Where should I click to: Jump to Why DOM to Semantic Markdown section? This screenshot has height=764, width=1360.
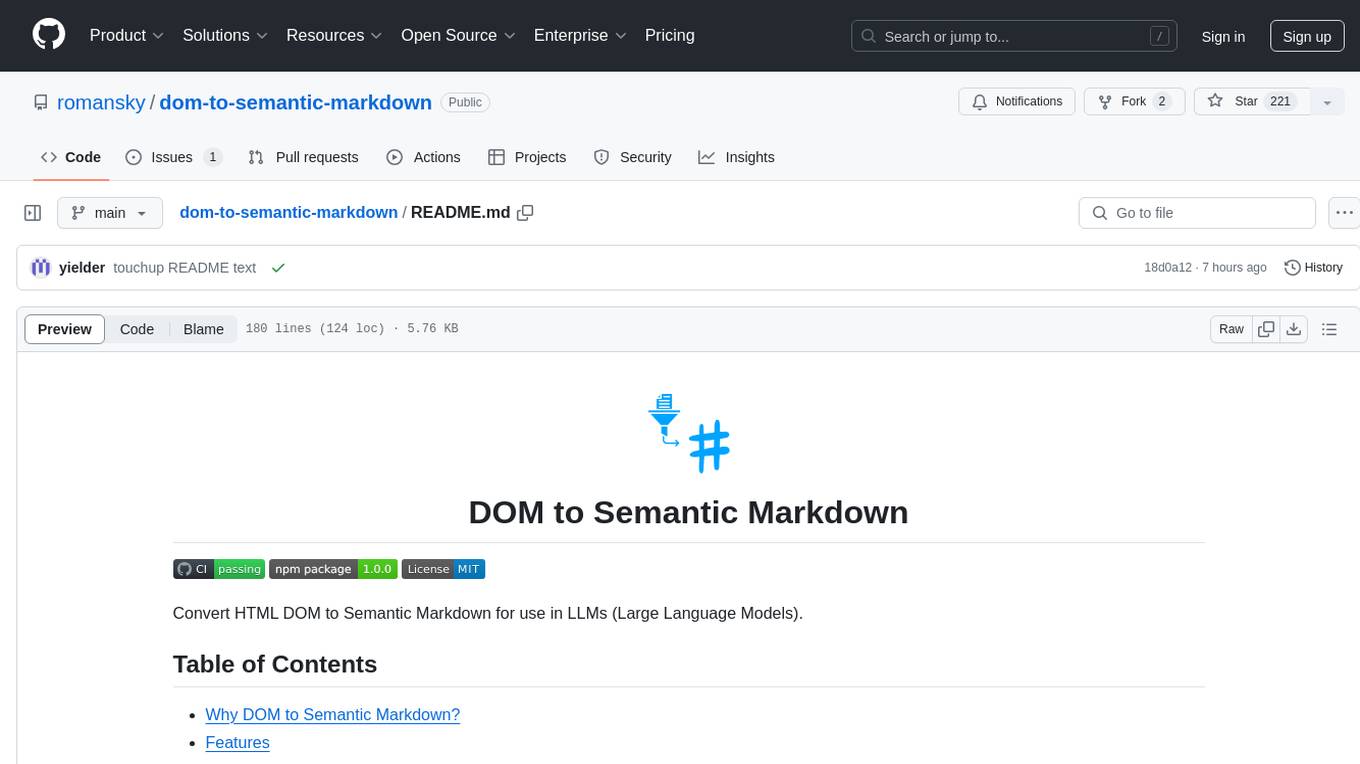[333, 715]
